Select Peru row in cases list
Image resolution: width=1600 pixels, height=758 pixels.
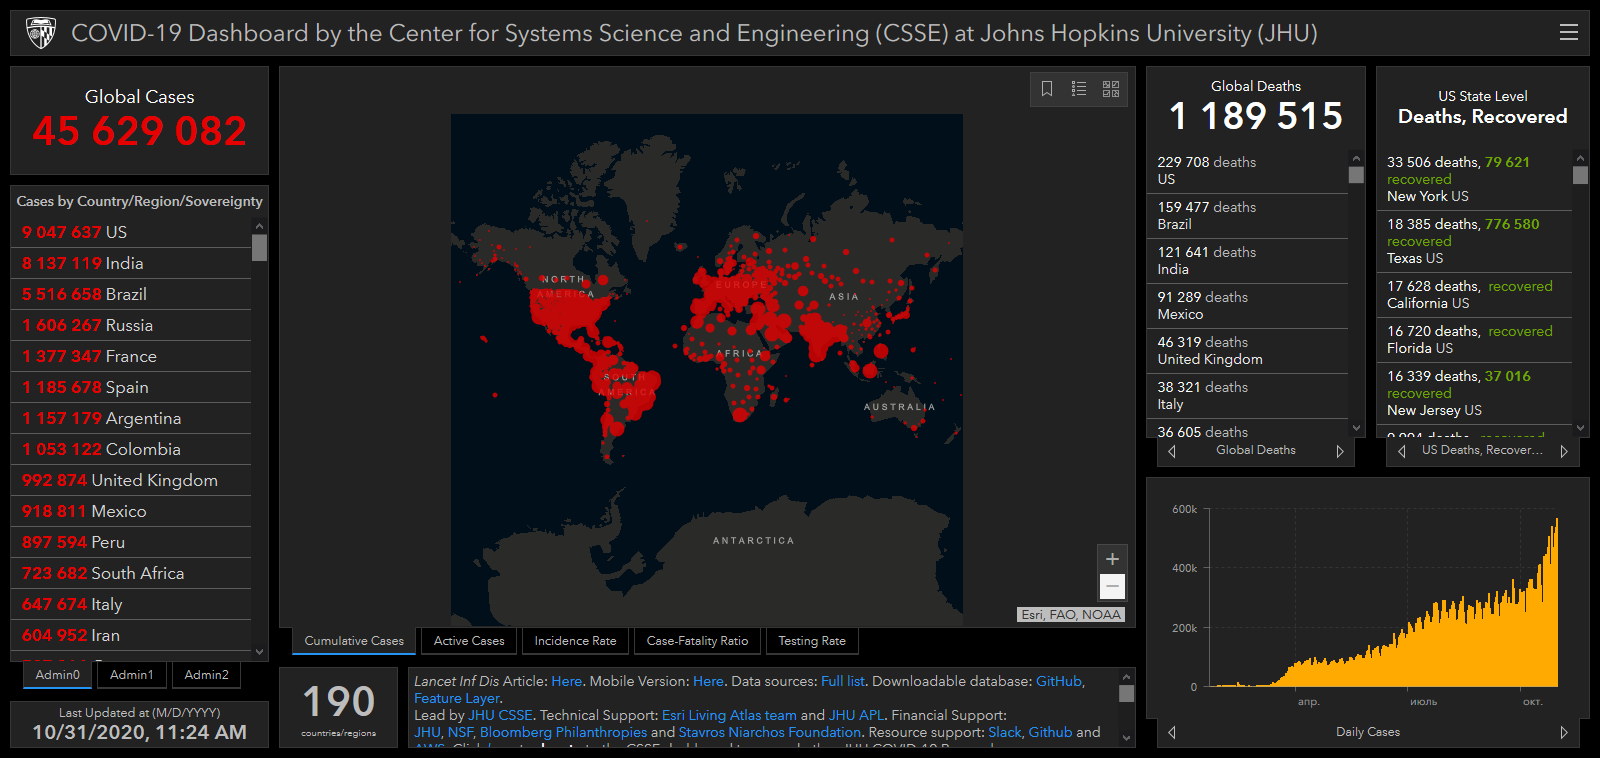coord(131,542)
